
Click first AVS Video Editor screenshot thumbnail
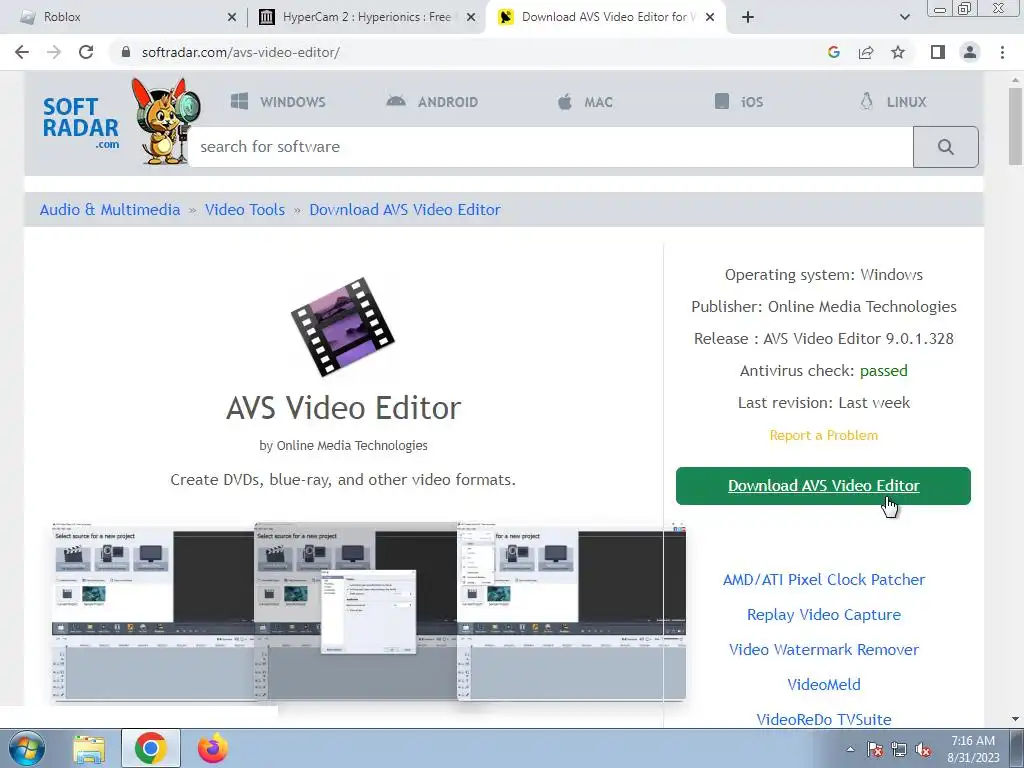[x=152, y=612]
